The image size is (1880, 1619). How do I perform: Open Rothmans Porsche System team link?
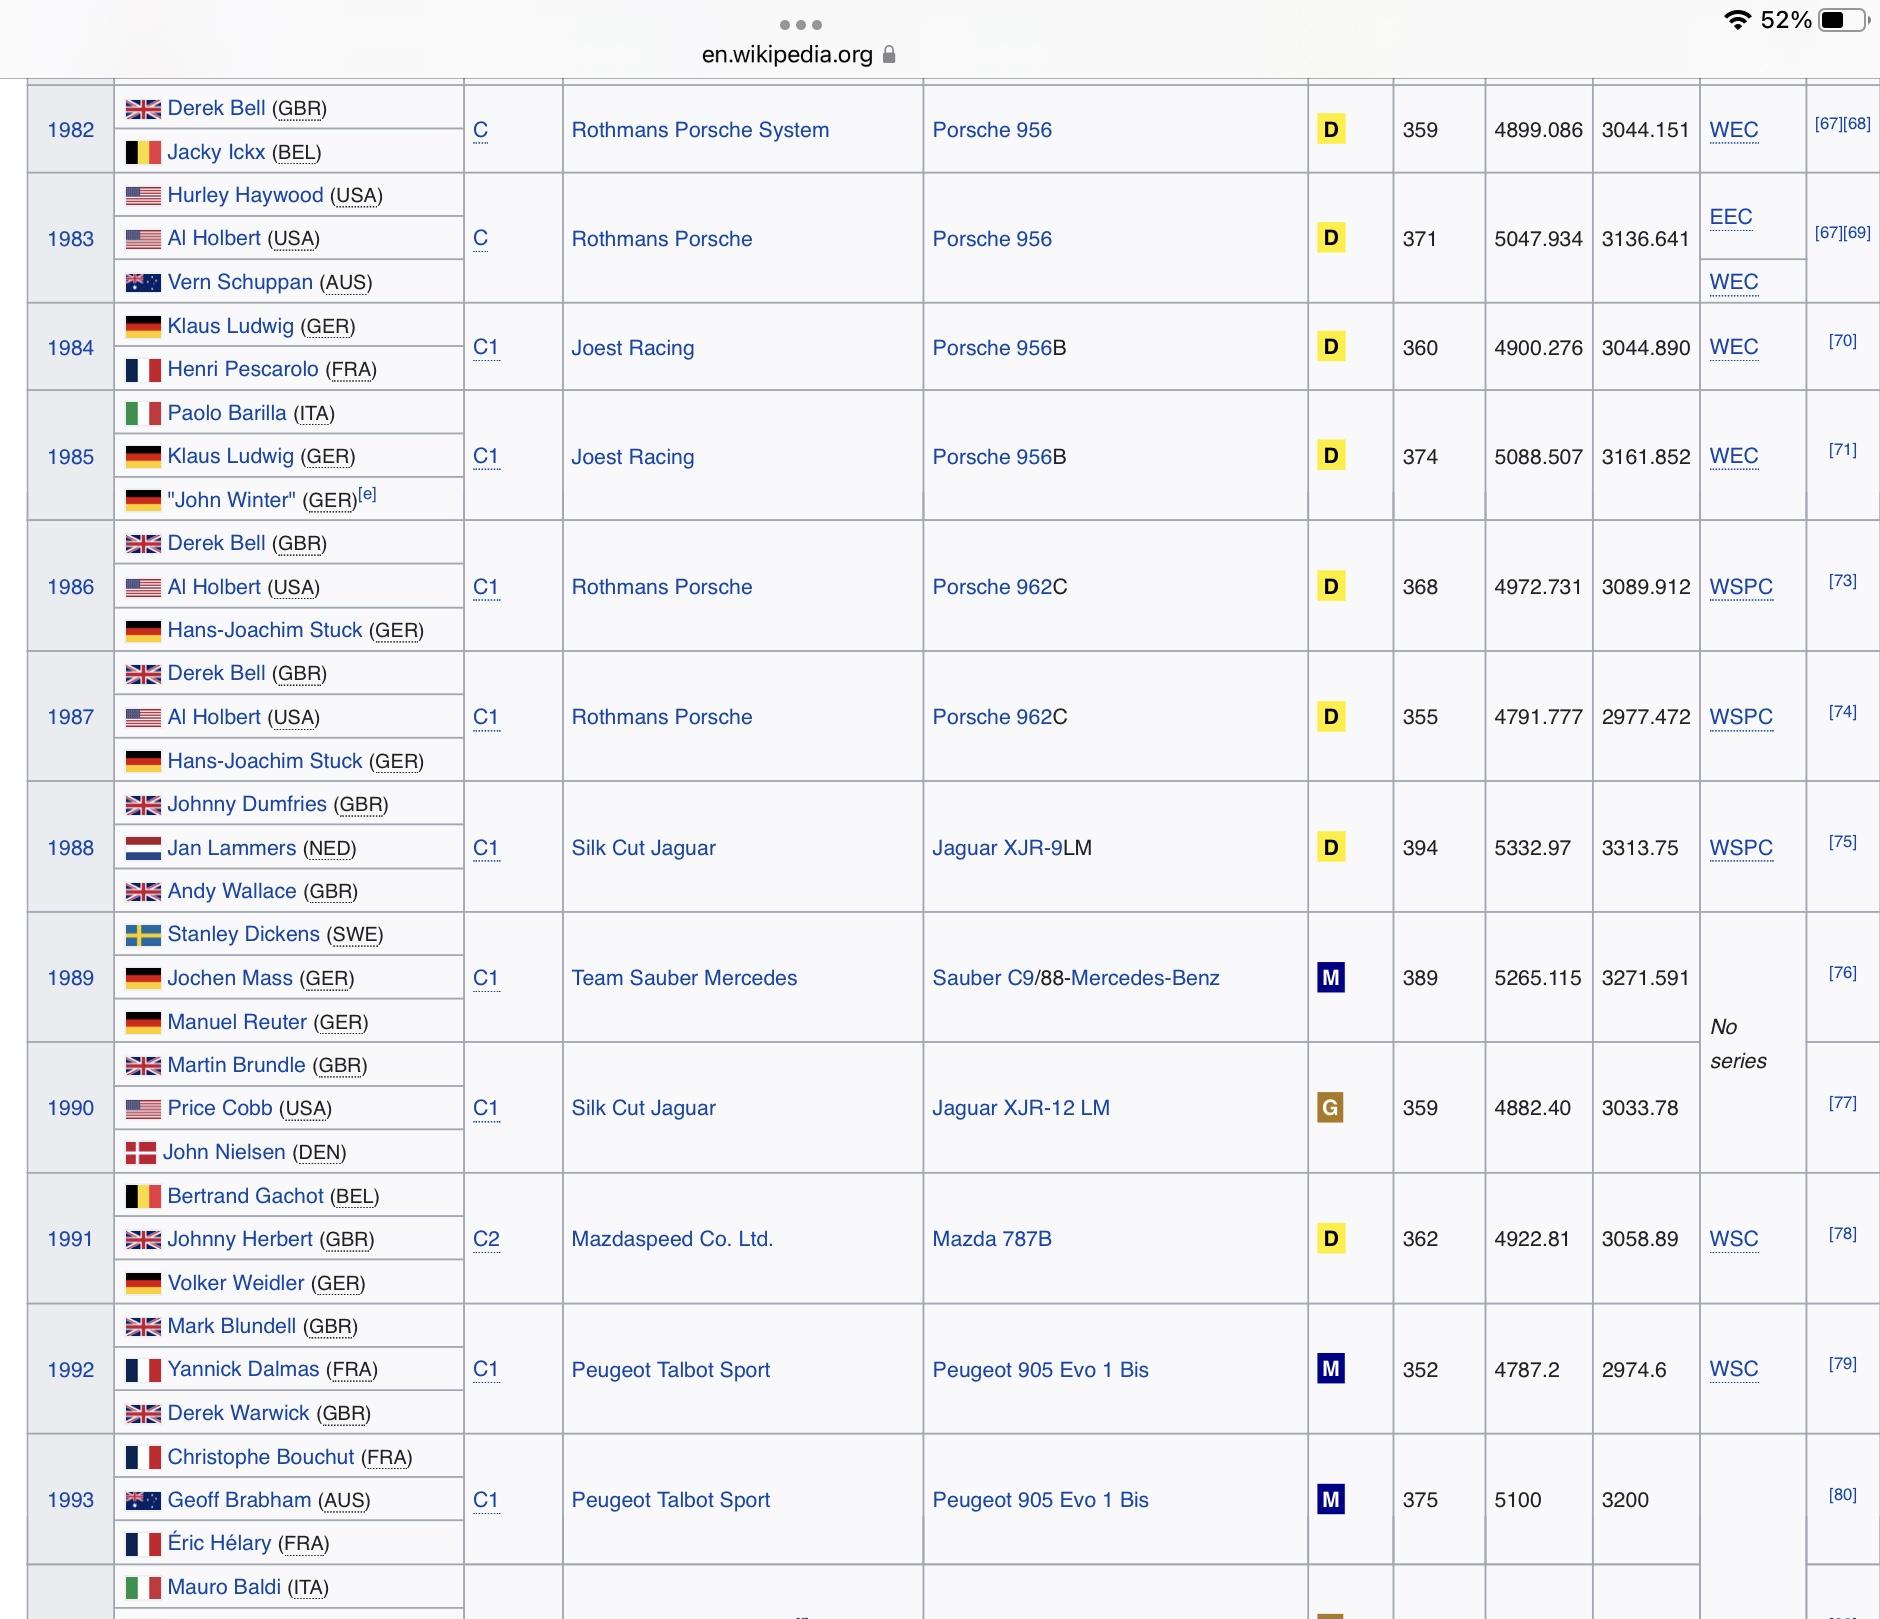700,130
